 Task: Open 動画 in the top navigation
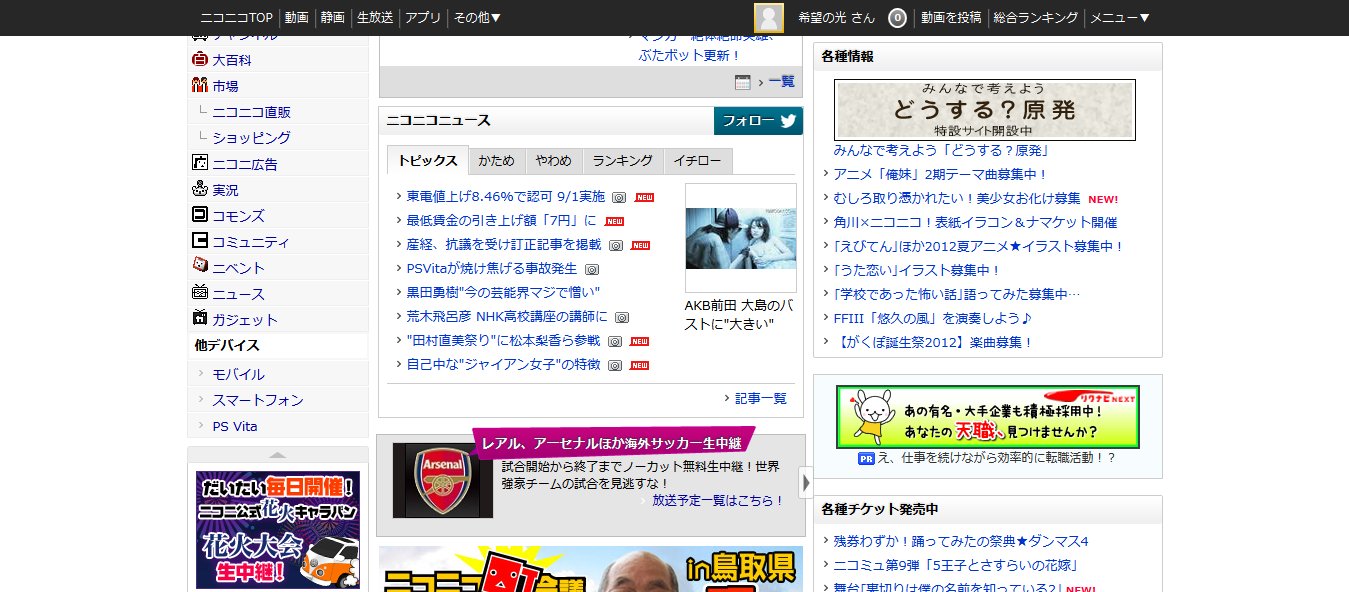click(x=296, y=18)
